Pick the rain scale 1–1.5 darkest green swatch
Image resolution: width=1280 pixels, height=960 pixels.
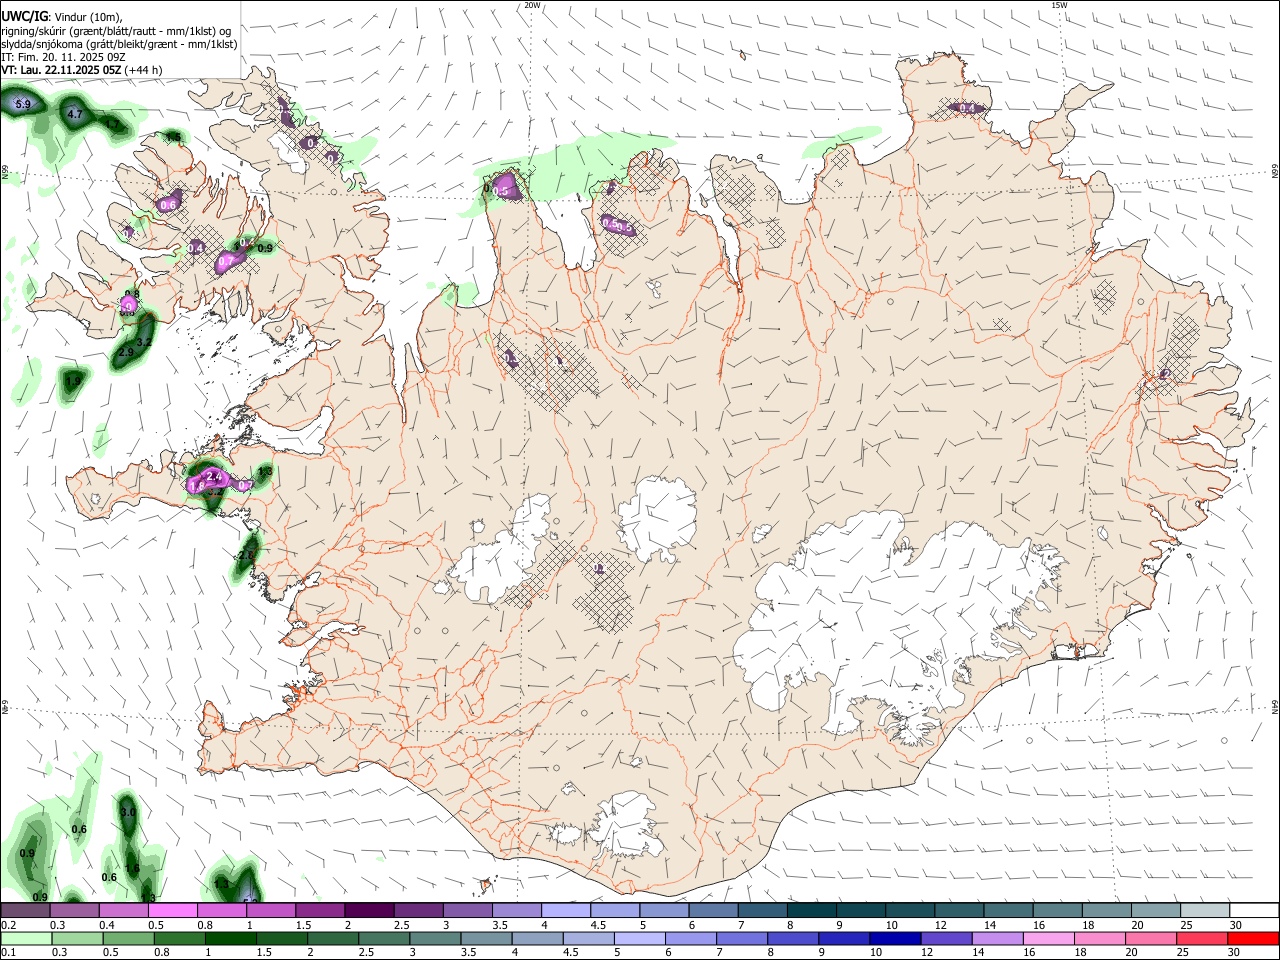(x=230, y=939)
